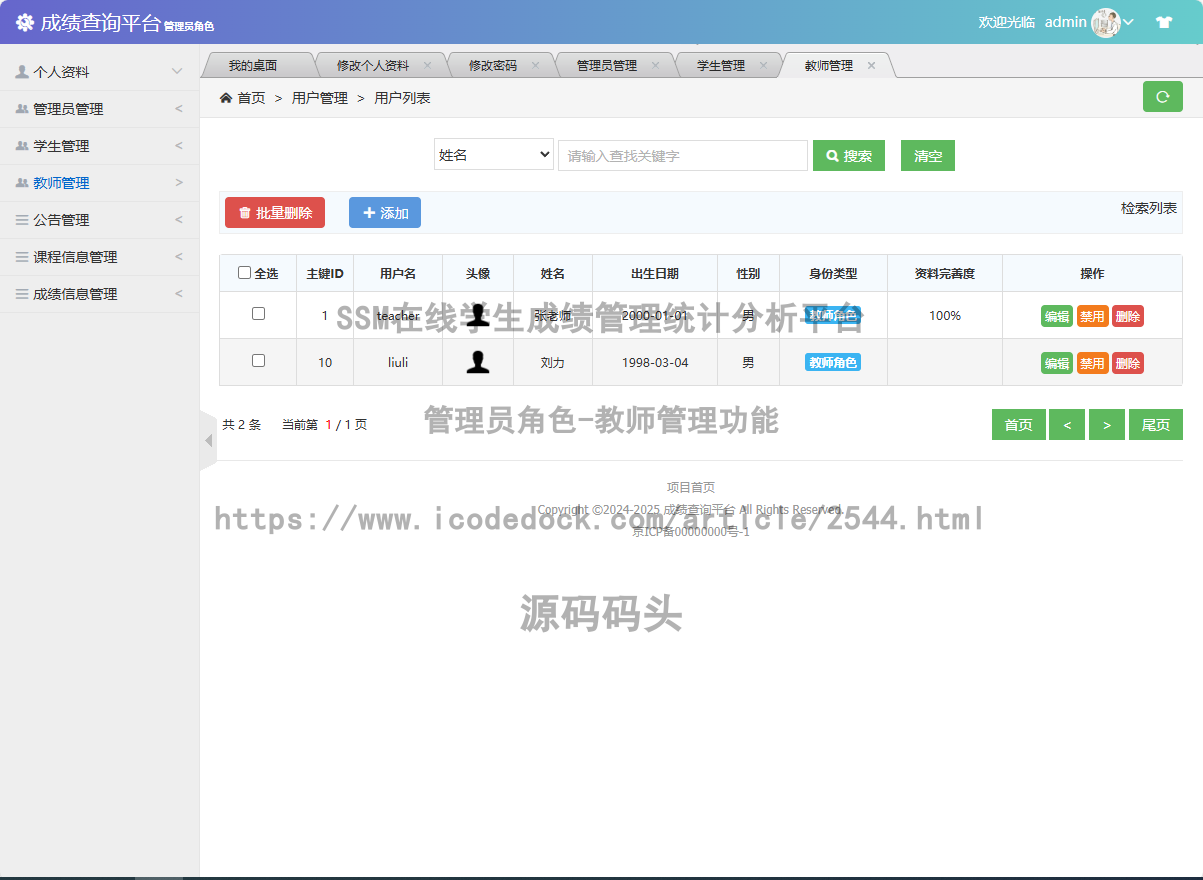Click the avatar of user liuli
Viewport: 1203px width, 880px height.
click(x=478, y=362)
